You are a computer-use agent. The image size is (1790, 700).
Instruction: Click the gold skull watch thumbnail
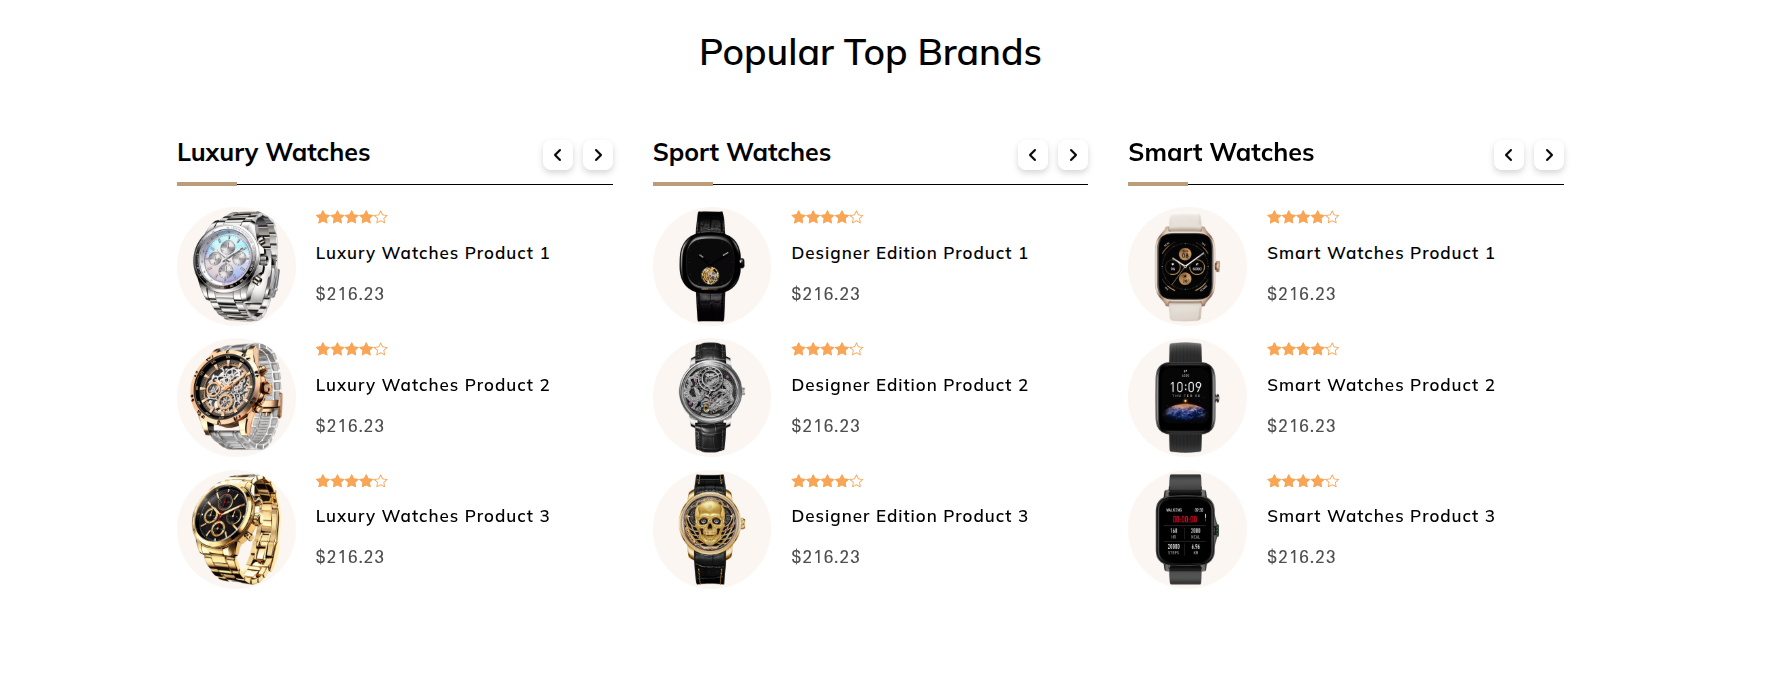(711, 529)
